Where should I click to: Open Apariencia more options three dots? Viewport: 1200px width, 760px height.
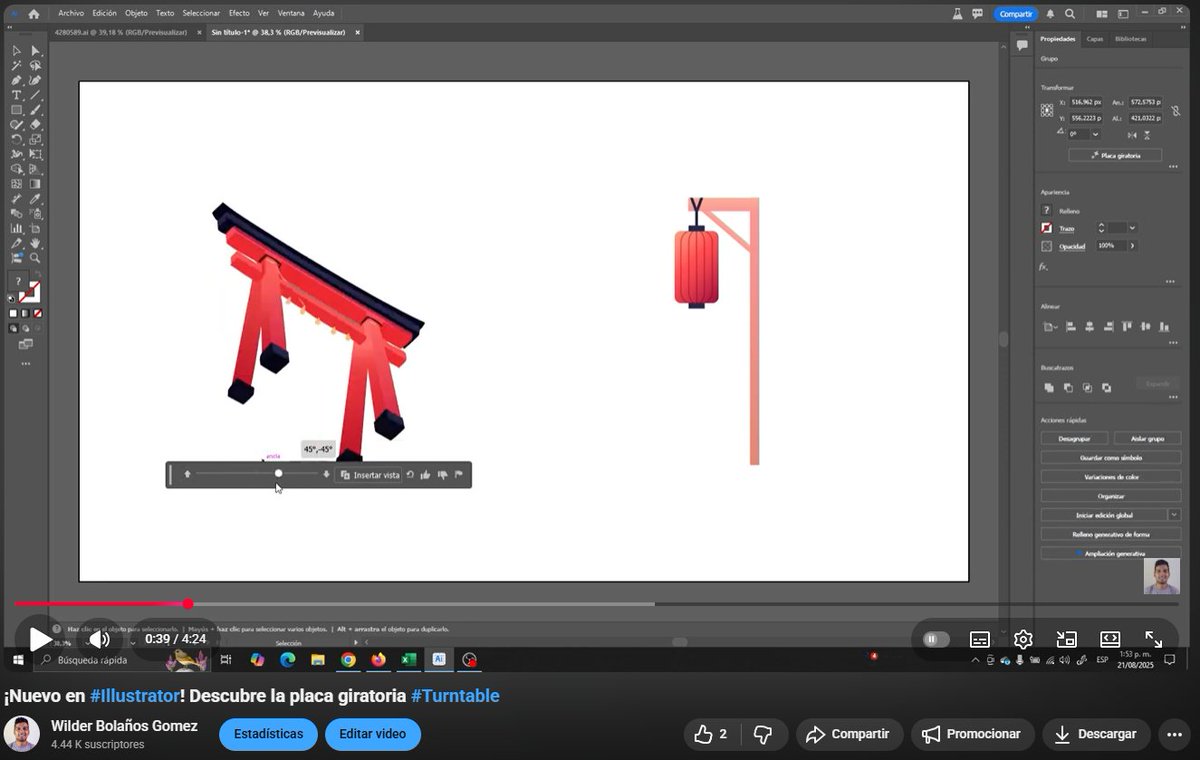pos(1170,282)
